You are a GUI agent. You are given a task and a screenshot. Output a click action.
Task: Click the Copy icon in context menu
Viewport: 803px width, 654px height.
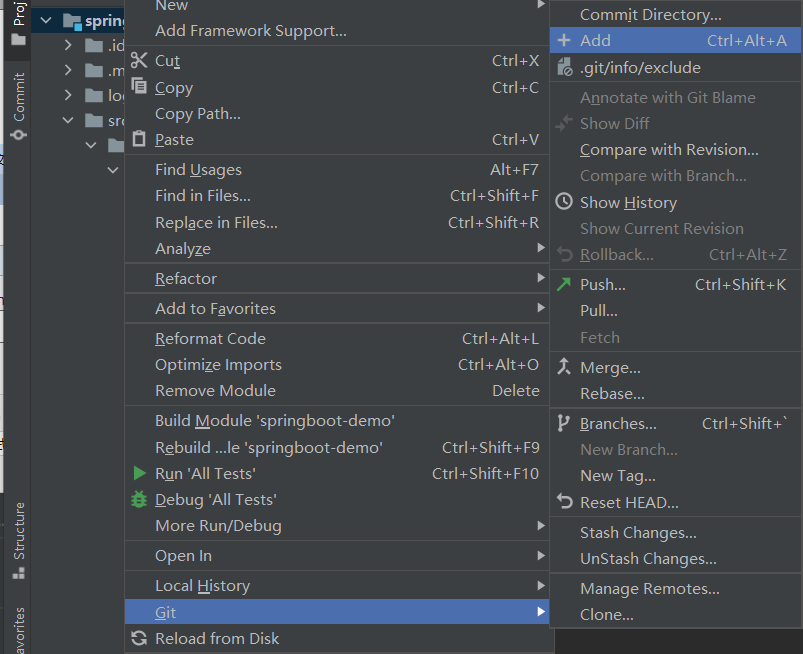click(x=139, y=87)
